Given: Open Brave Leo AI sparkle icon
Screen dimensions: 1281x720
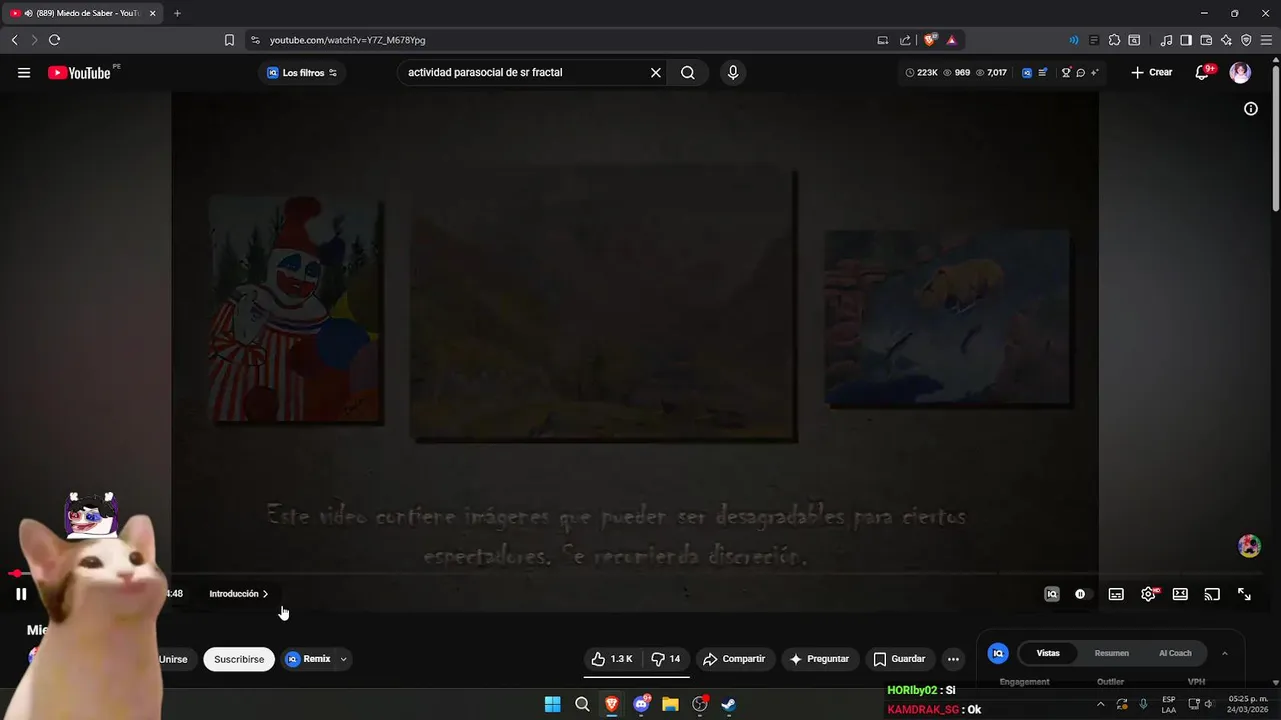Looking at the screenshot, I should (x=1226, y=40).
